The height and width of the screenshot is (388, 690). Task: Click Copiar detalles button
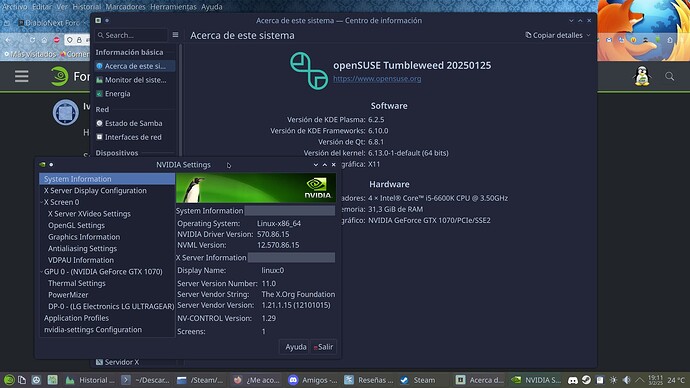pyautogui.click(x=558, y=35)
